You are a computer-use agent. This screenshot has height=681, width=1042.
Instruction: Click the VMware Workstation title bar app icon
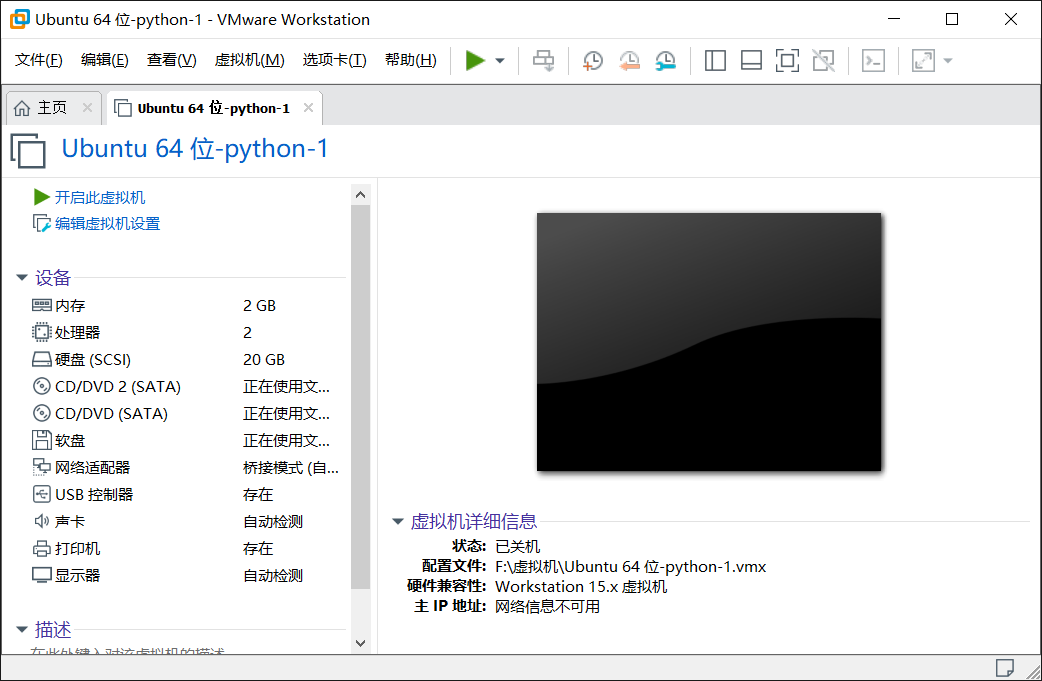click(x=19, y=19)
